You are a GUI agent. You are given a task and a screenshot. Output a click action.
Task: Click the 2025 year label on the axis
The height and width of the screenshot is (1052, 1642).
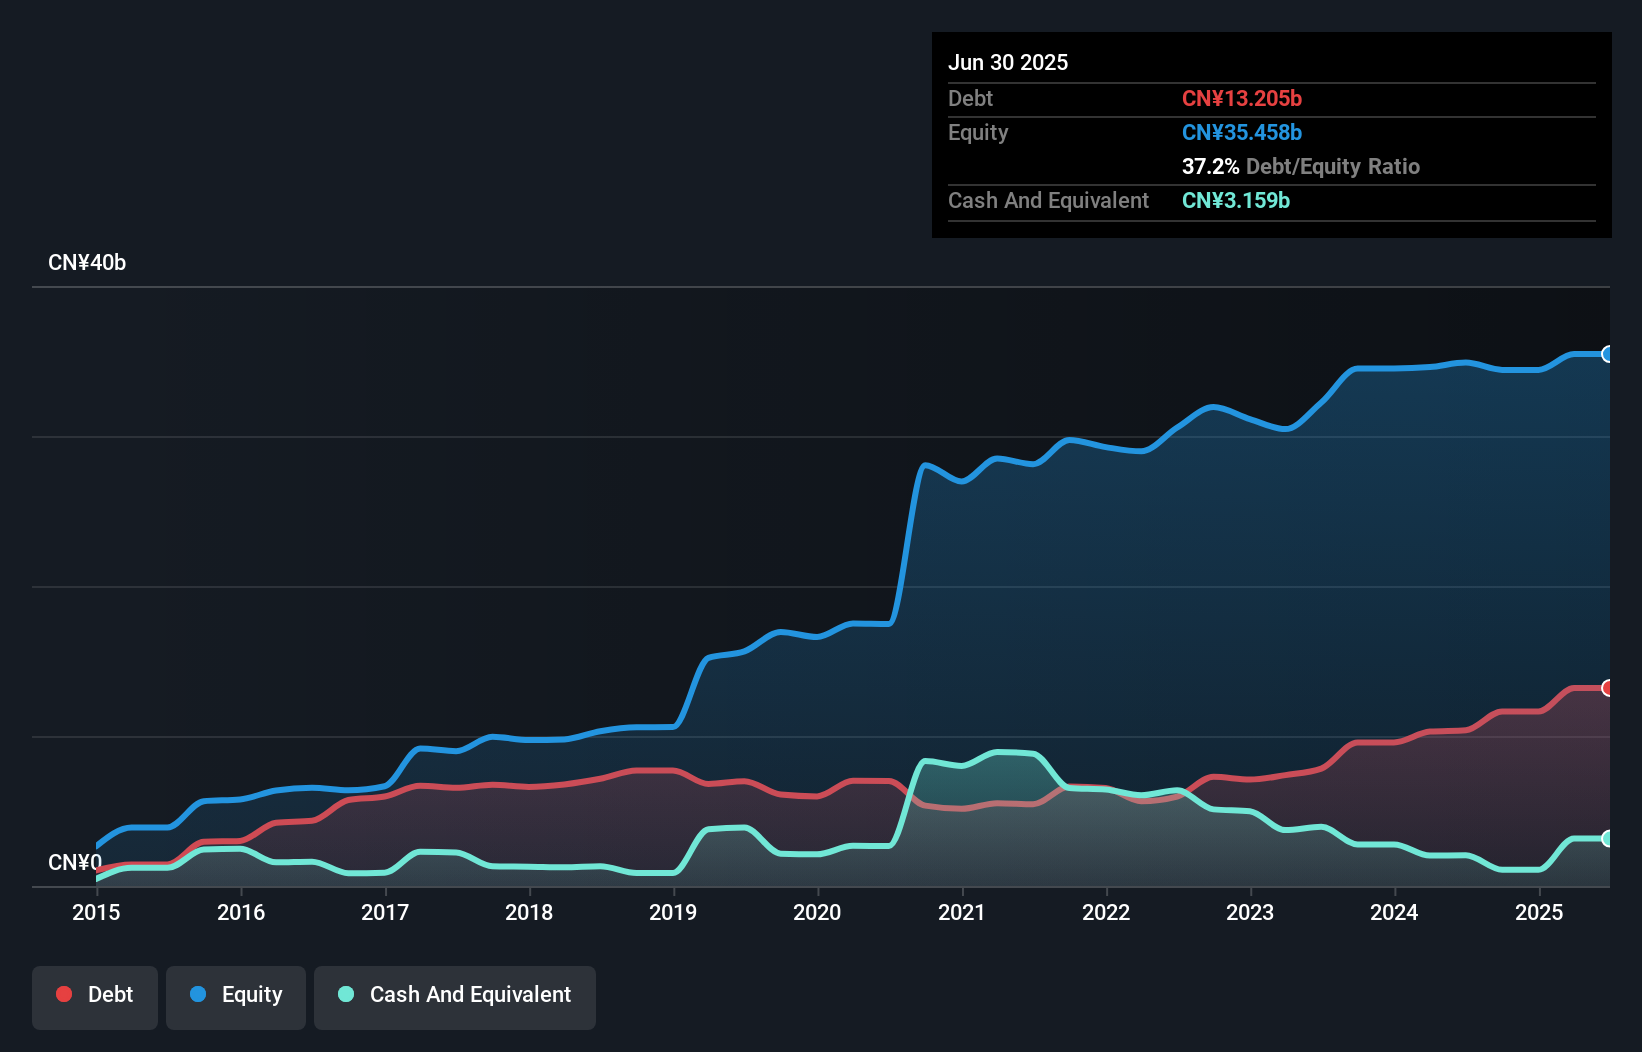click(1539, 912)
